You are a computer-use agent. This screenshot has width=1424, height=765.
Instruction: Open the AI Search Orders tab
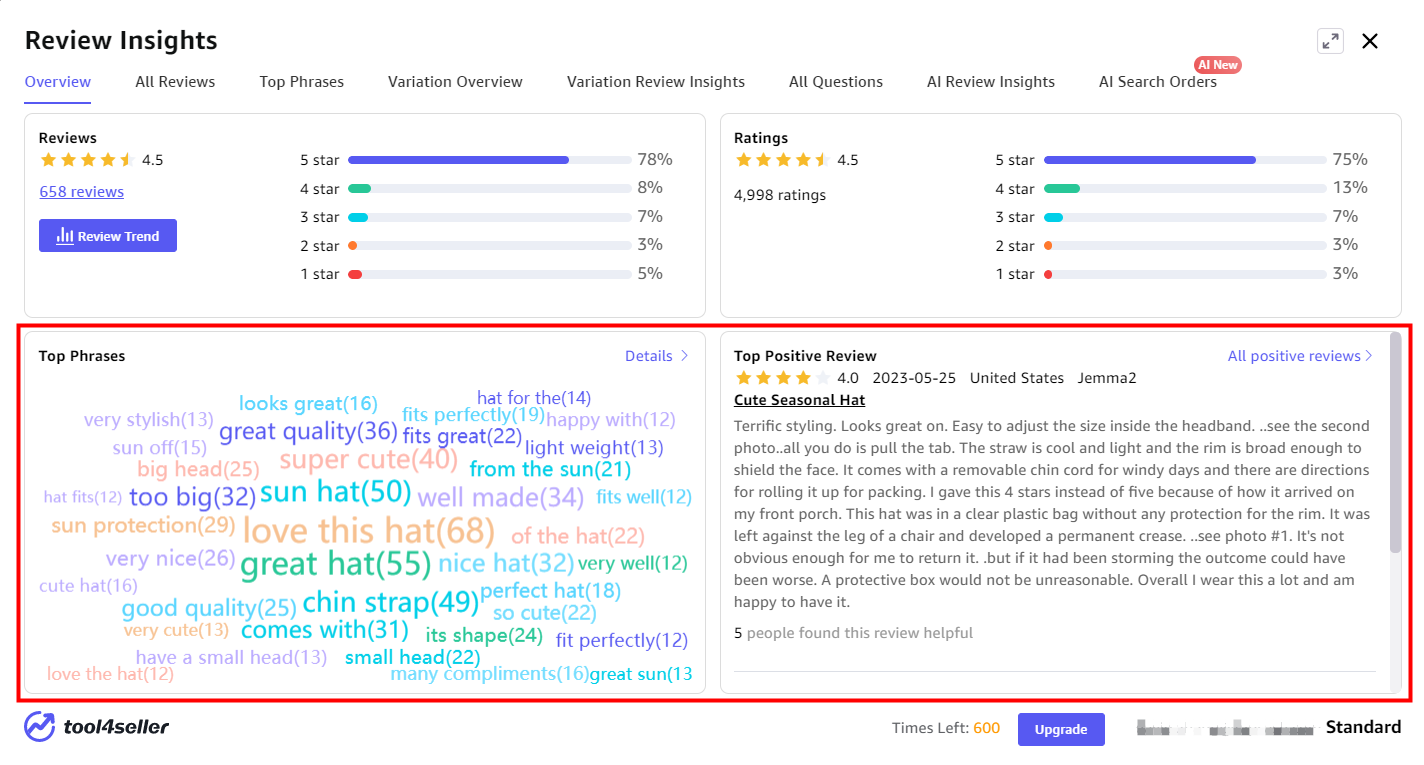[x=1157, y=82]
